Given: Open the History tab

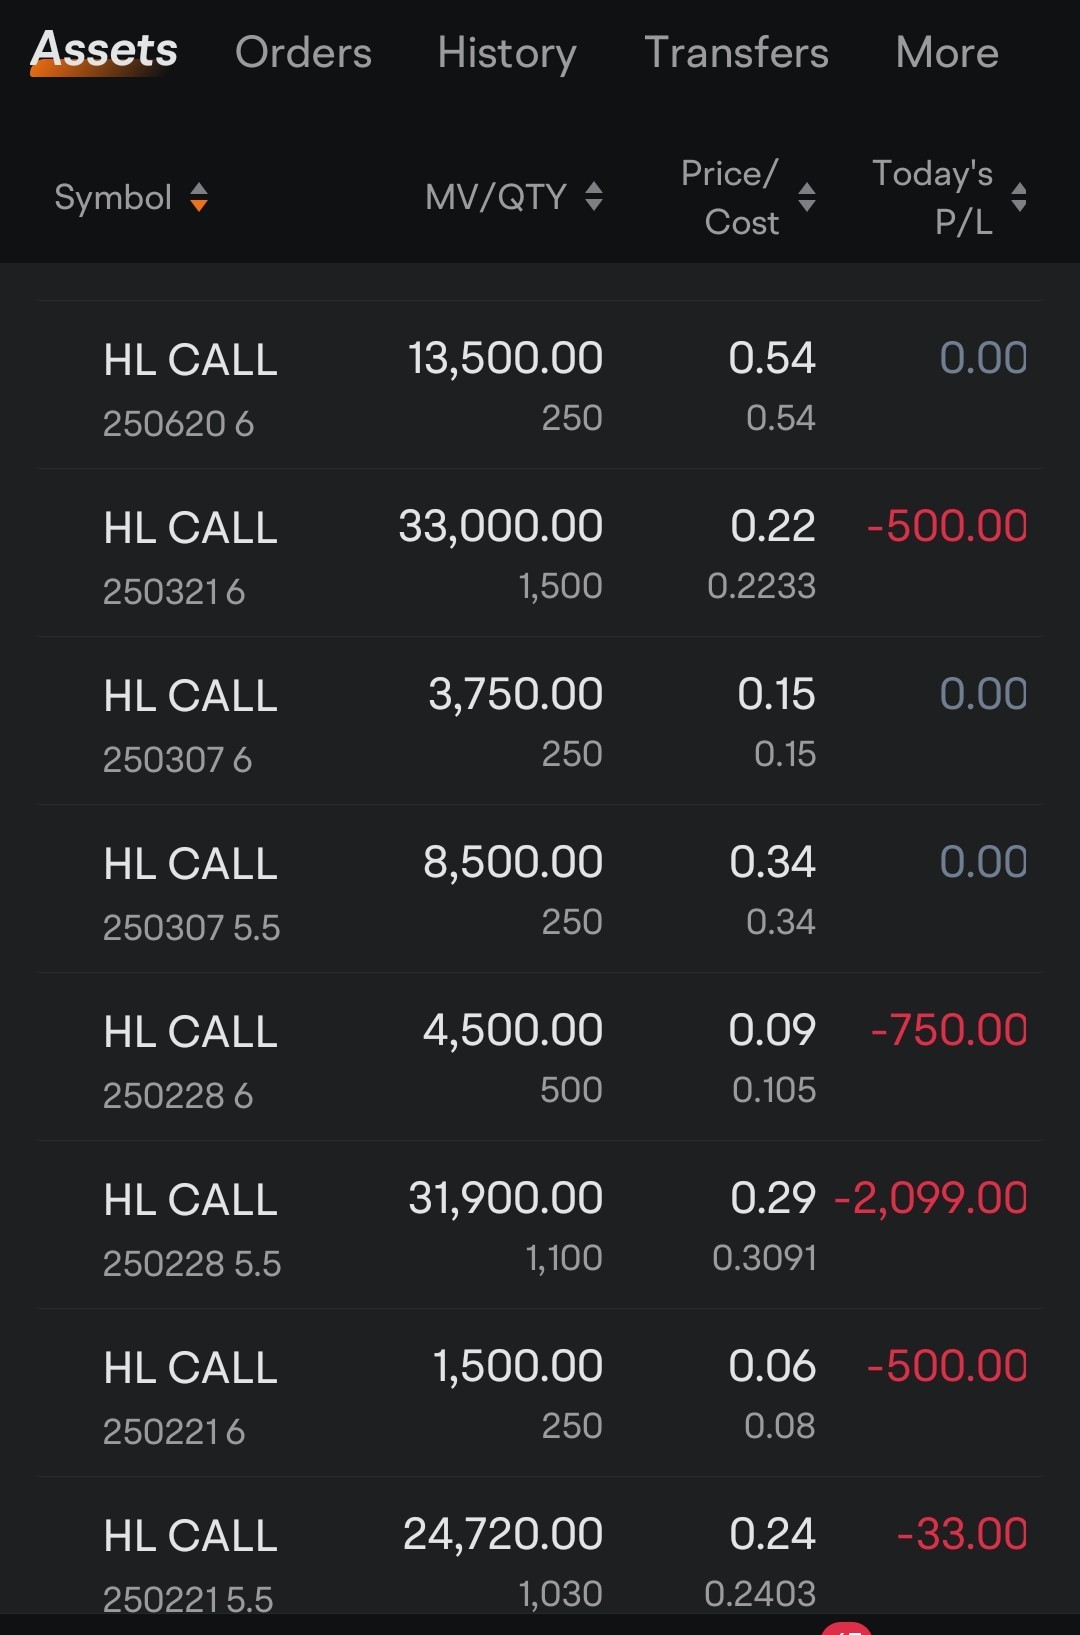Looking at the screenshot, I should 507,53.
